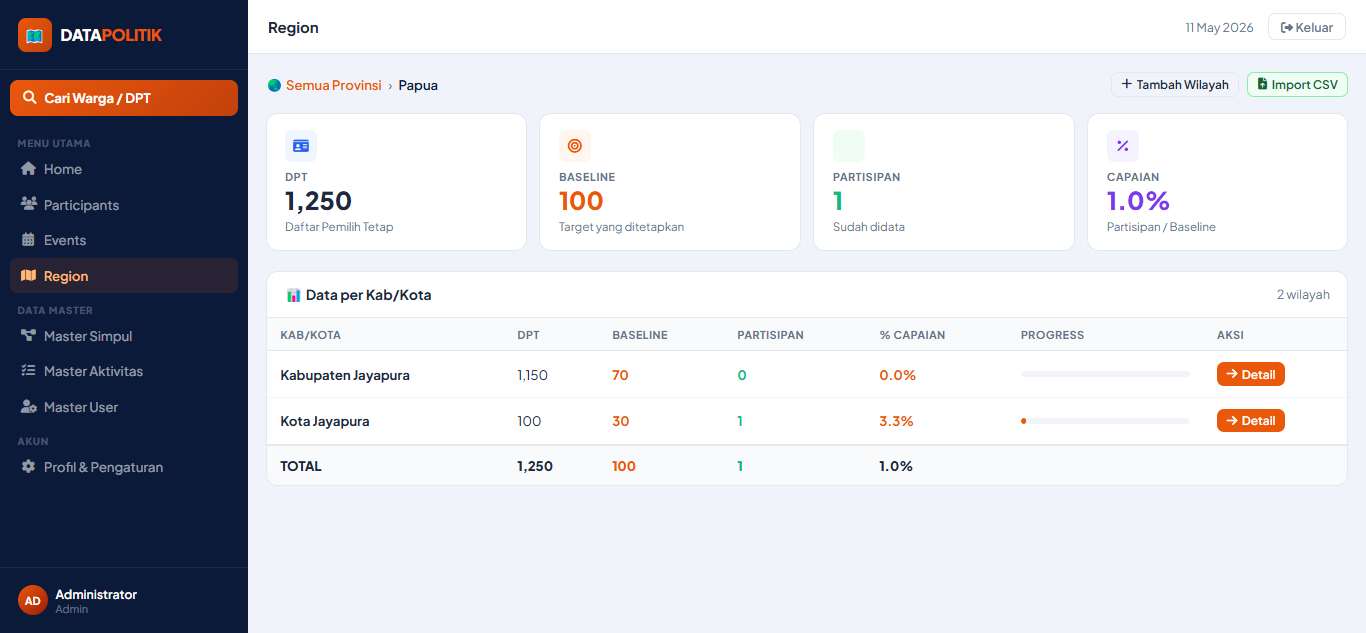The width and height of the screenshot is (1366, 633).
Task: Click the 1.0% Capaian card value
Action: coord(1138,201)
